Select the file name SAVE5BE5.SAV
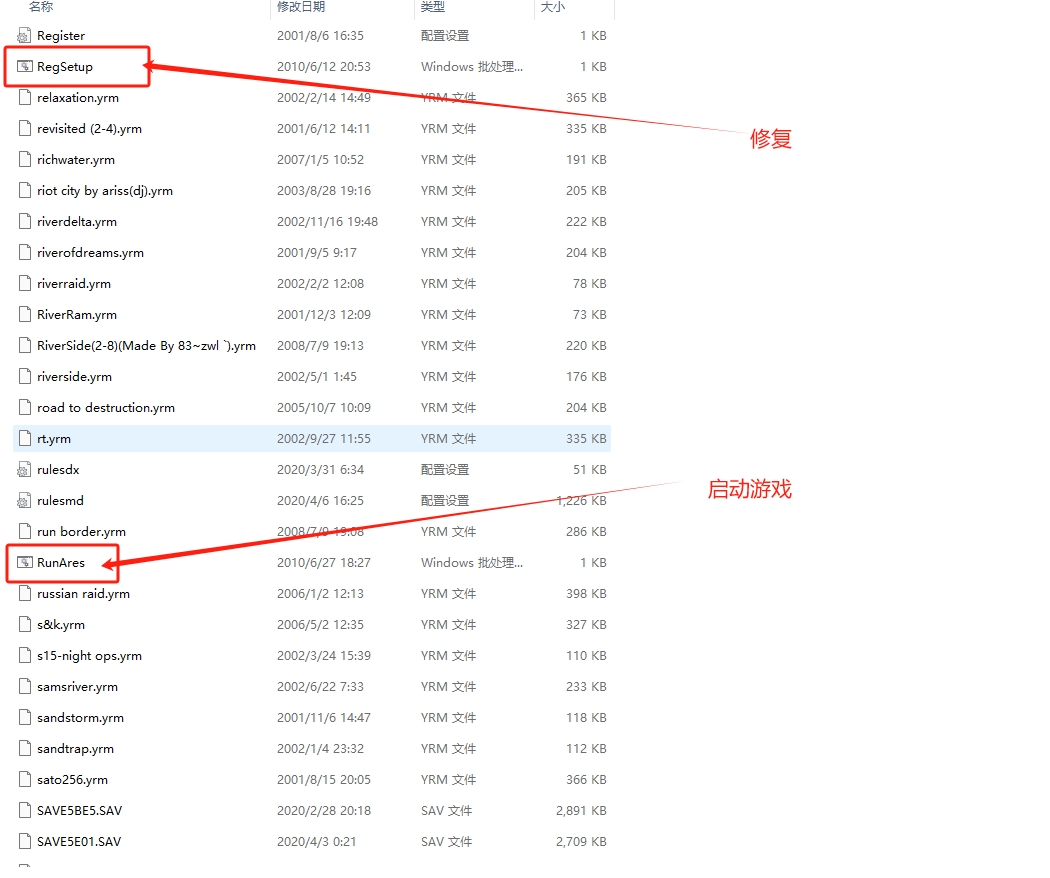The height and width of the screenshot is (878, 1050). [80, 811]
